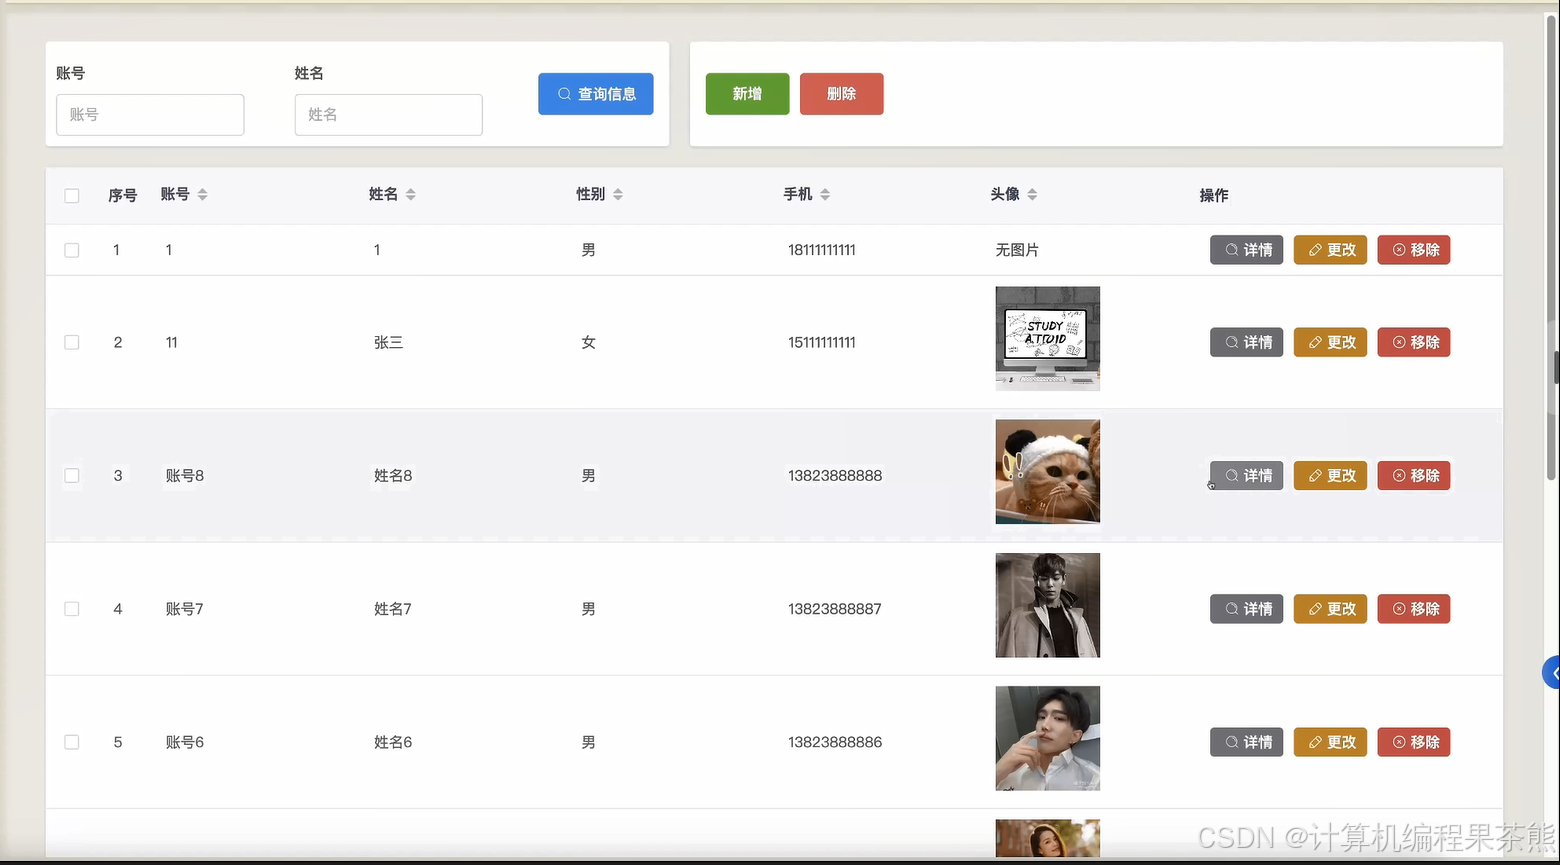Tick the checkbox for the 账号8 row
The height and width of the screenshot is (865, 1560).
(72, 475)
